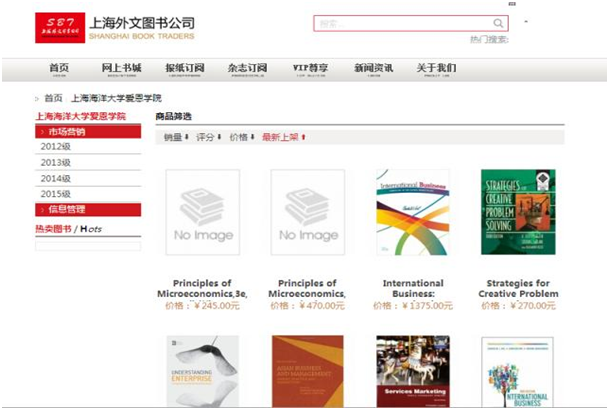The height and width of the screenshot is (410, 609).
Task: Click the red SBT logo
Action: pos(60,28)
